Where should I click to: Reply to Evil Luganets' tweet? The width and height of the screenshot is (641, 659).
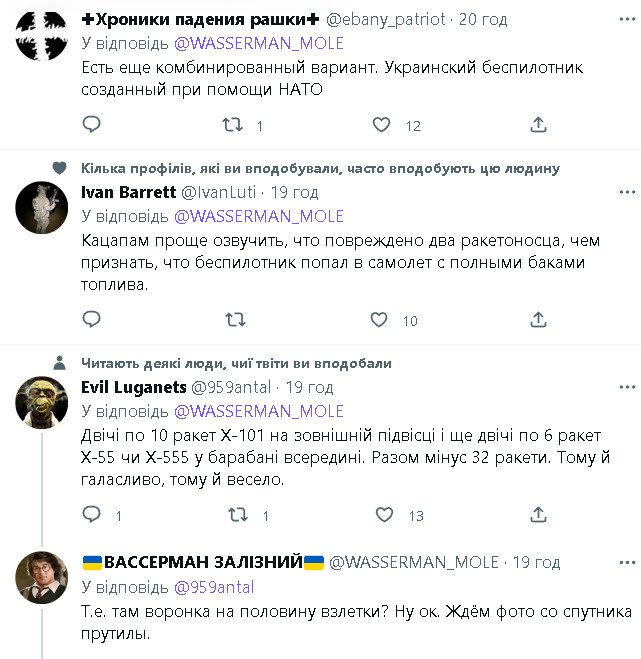tap(91, 515)
